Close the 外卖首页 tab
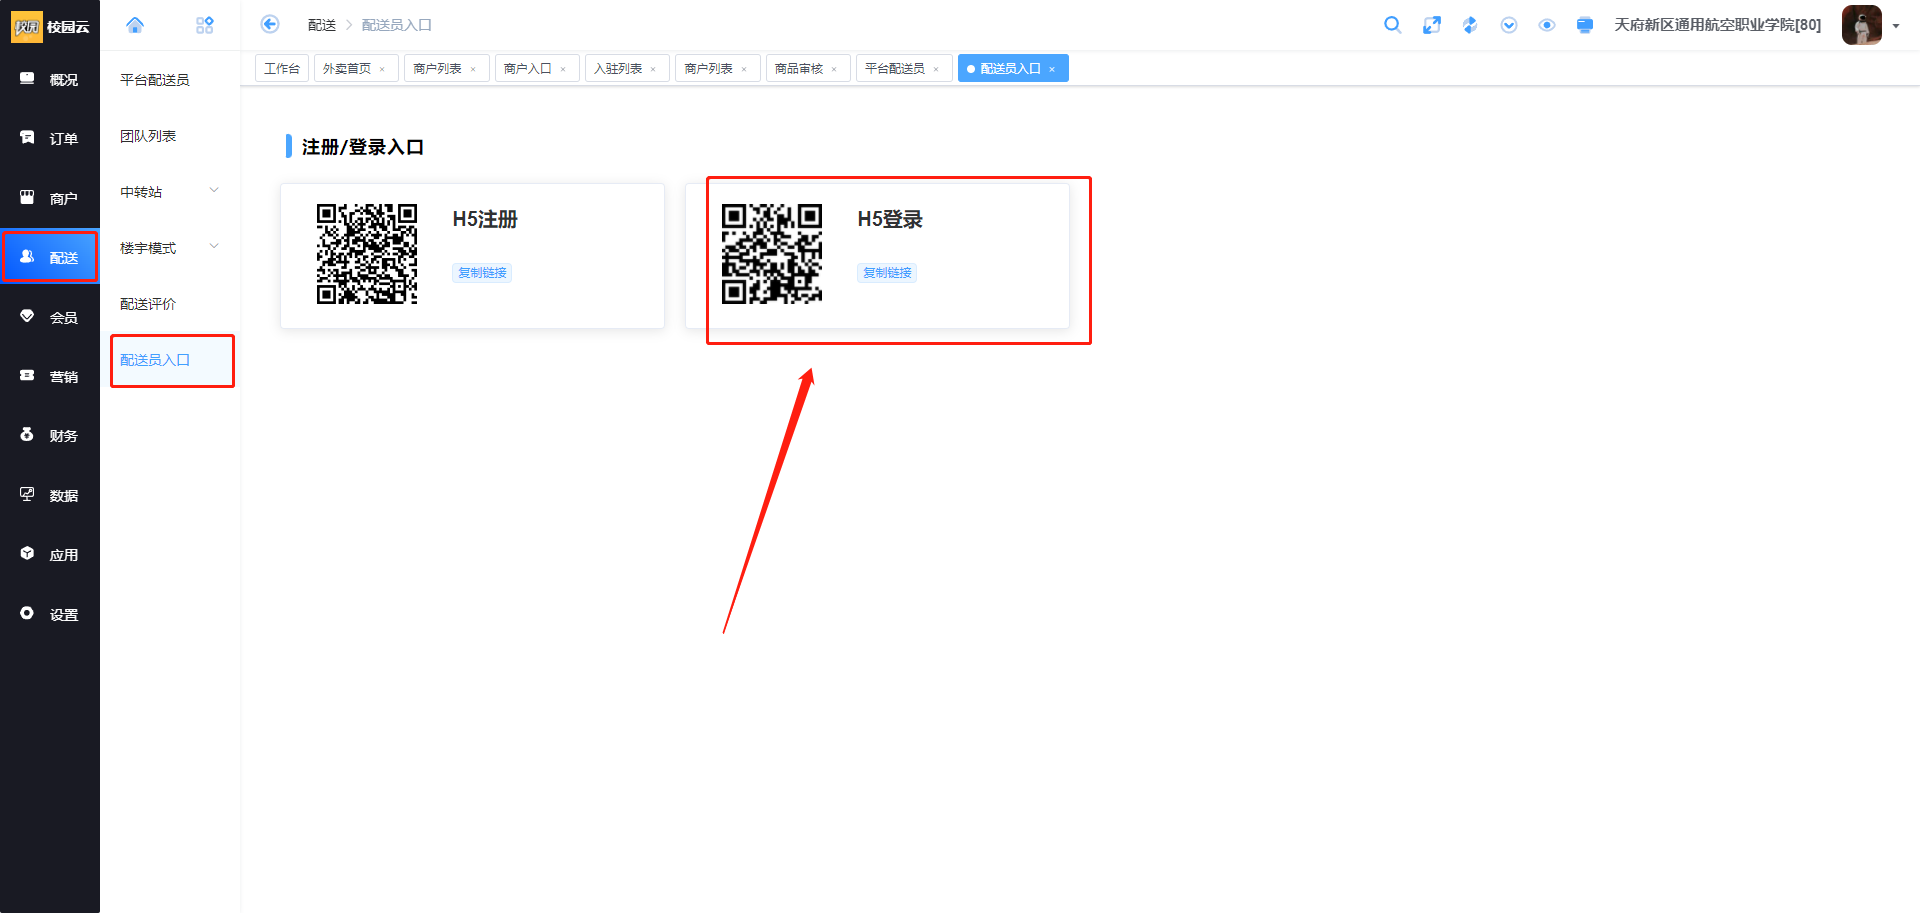Image resolution: width=1920 pixels, height=913 pixels. click(382, 69)
